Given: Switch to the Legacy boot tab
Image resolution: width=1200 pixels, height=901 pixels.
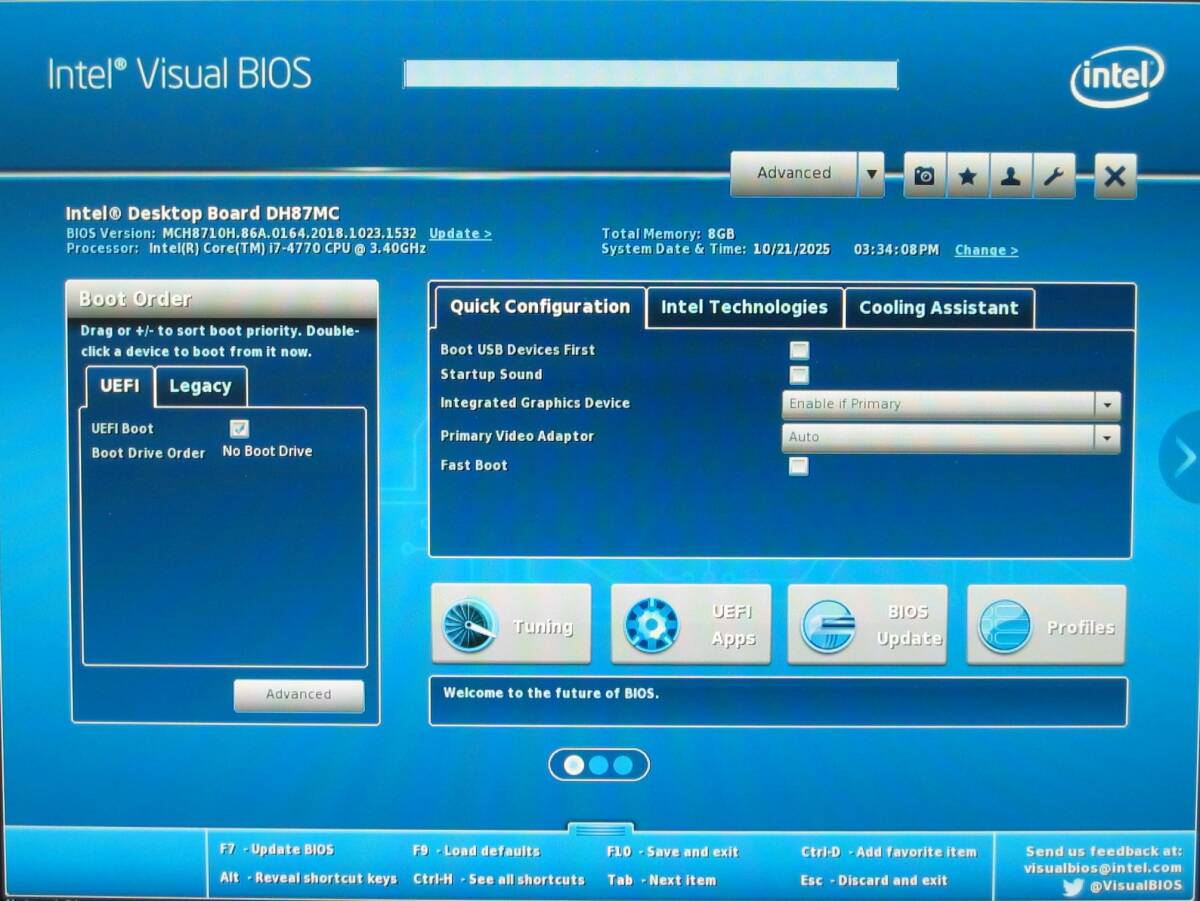Looking at the screenshot, I should (200, 386).
